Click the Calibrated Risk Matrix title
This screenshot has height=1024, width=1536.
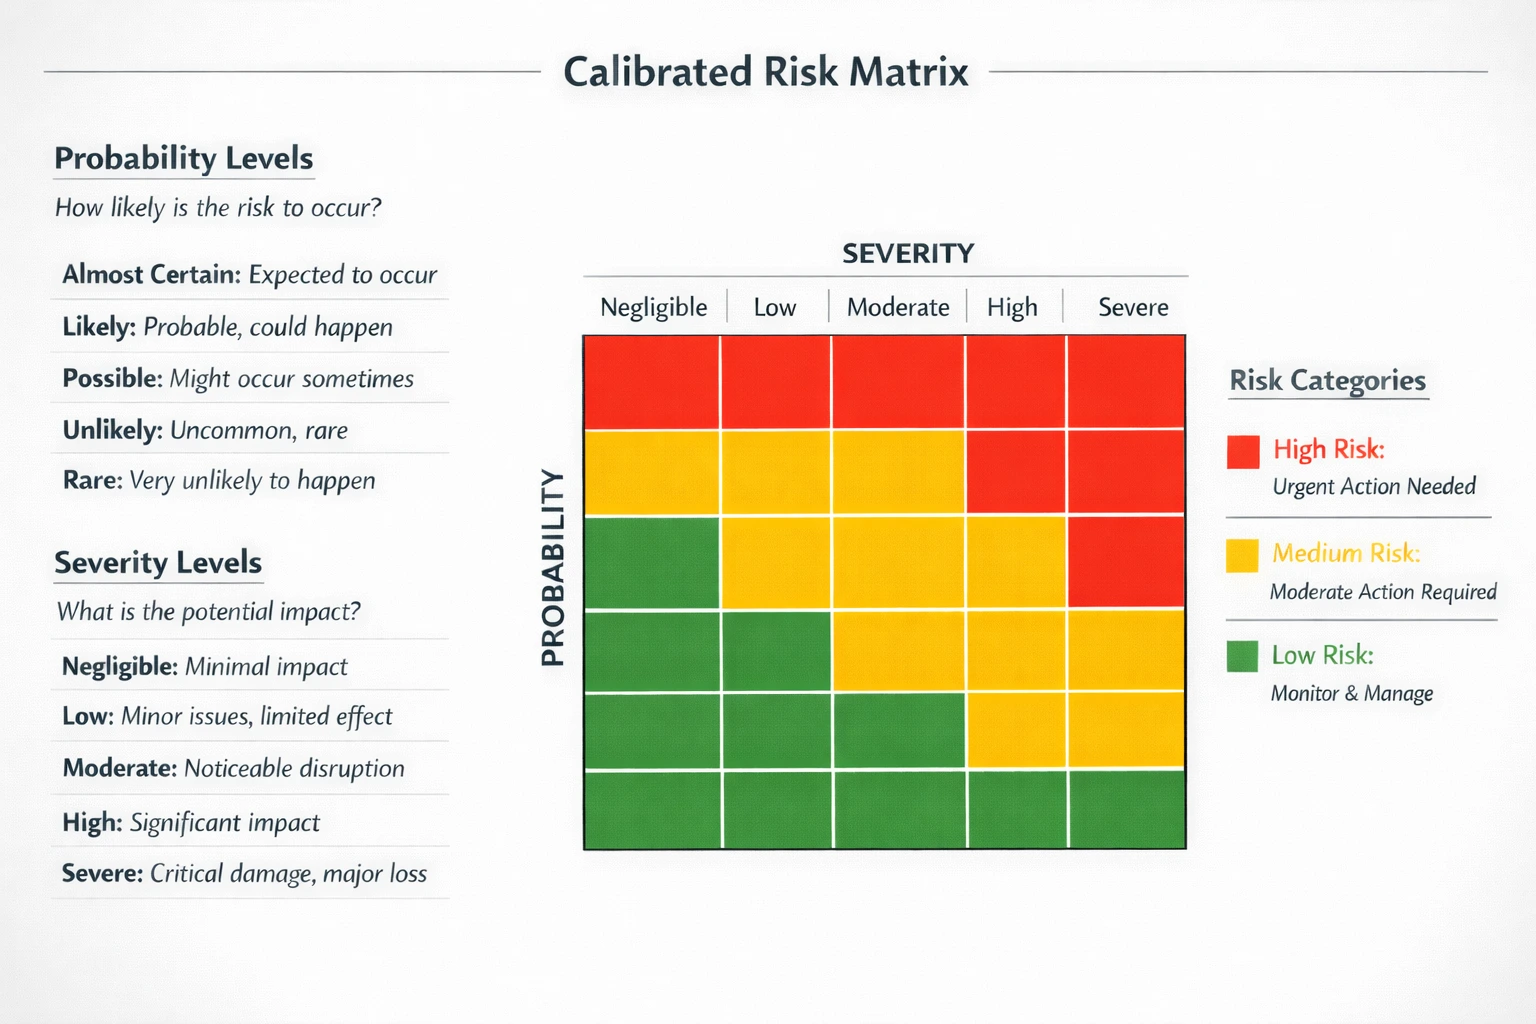[x=766, y=72]
